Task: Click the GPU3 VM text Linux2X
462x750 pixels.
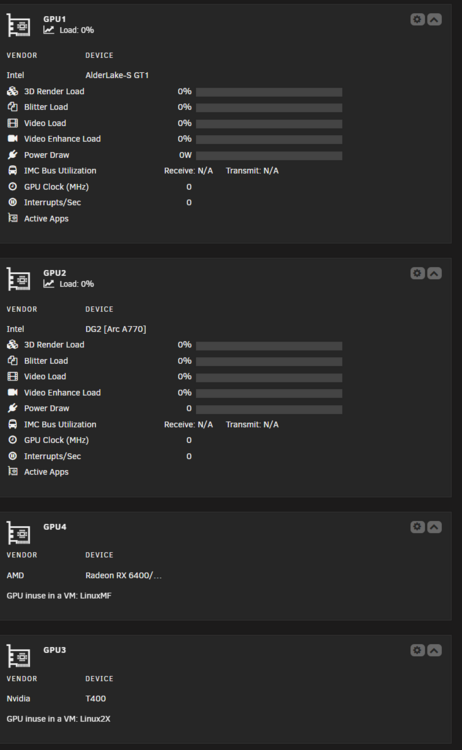Action: (95, 718)
